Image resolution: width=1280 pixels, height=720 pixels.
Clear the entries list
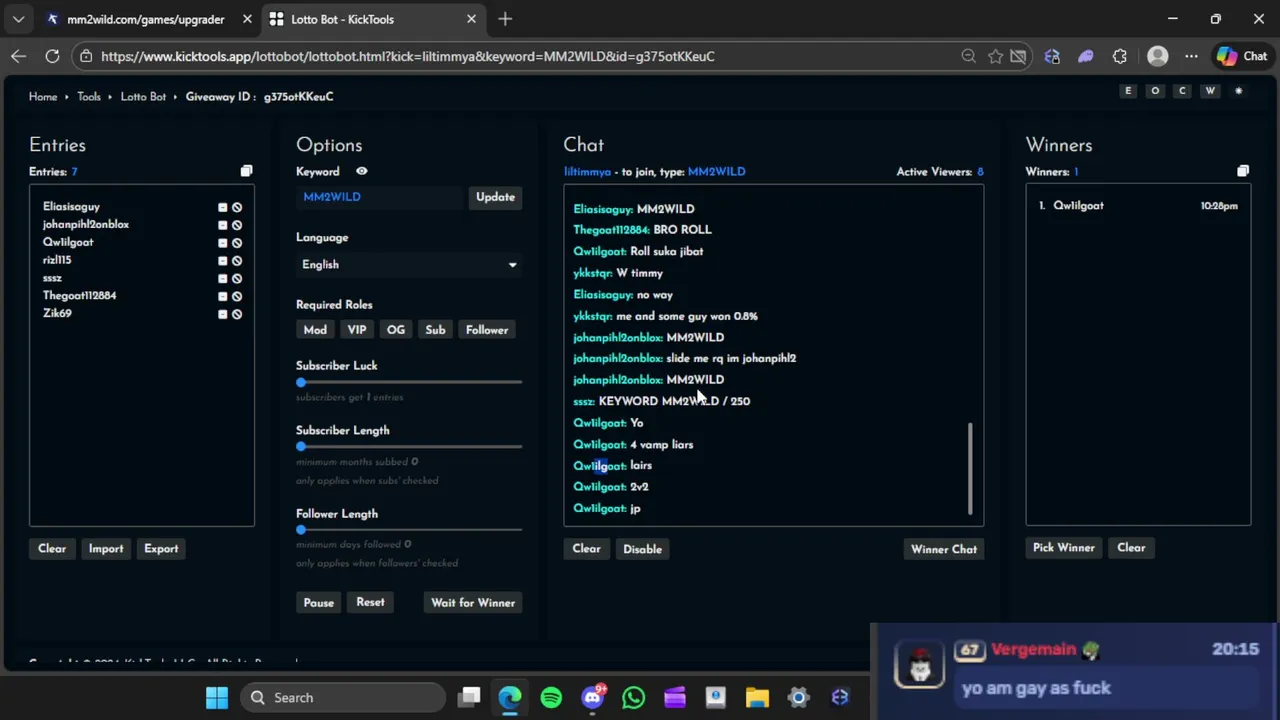click(52, 549)
